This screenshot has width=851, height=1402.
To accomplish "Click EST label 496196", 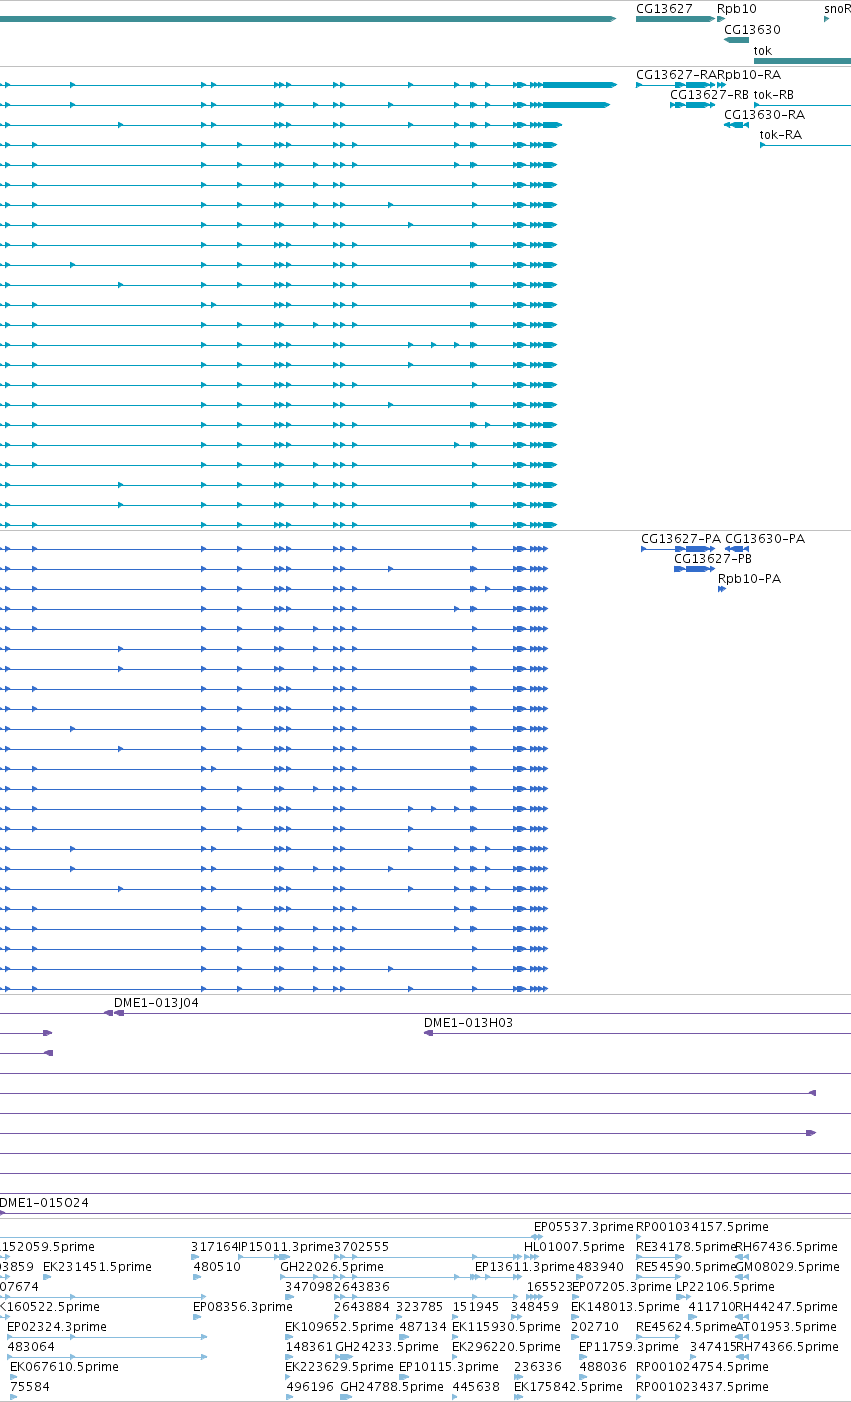I will click(309, 1387).
